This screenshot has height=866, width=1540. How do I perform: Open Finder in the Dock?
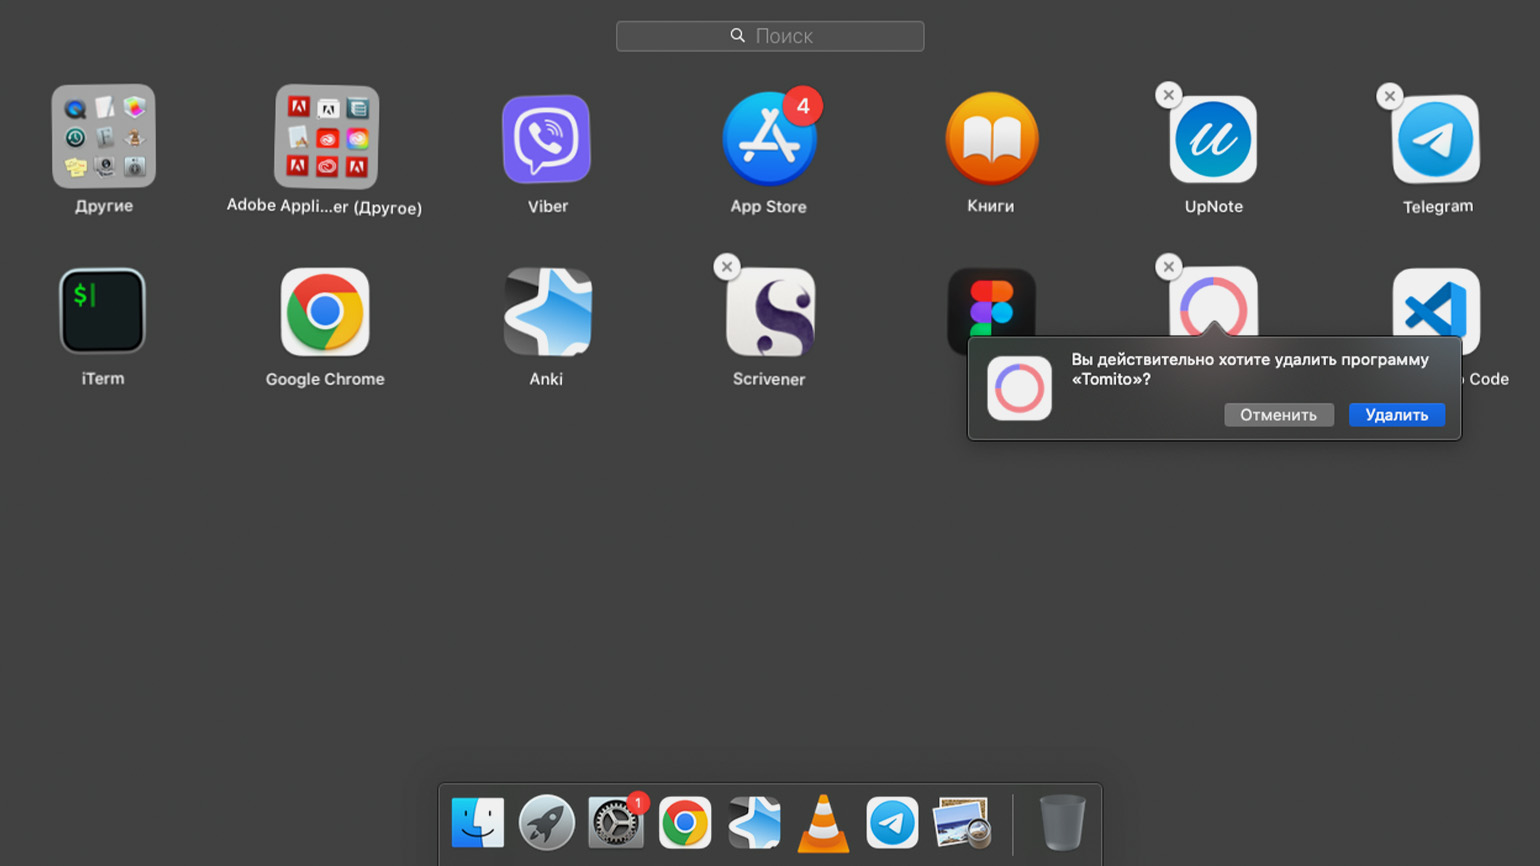[x=477, y=823]
